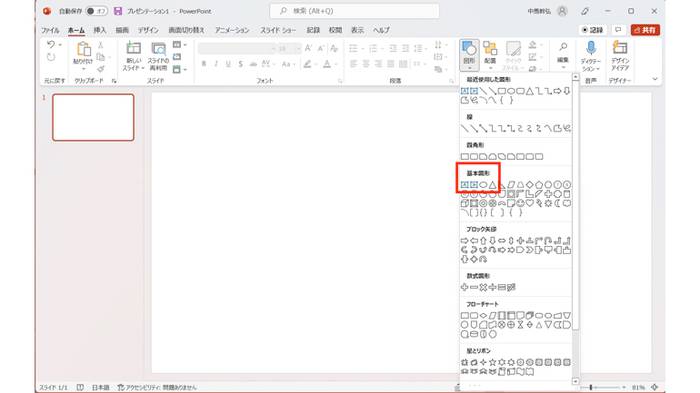
Task: Select the diamond in basic shapes
Action: [530, 184]
